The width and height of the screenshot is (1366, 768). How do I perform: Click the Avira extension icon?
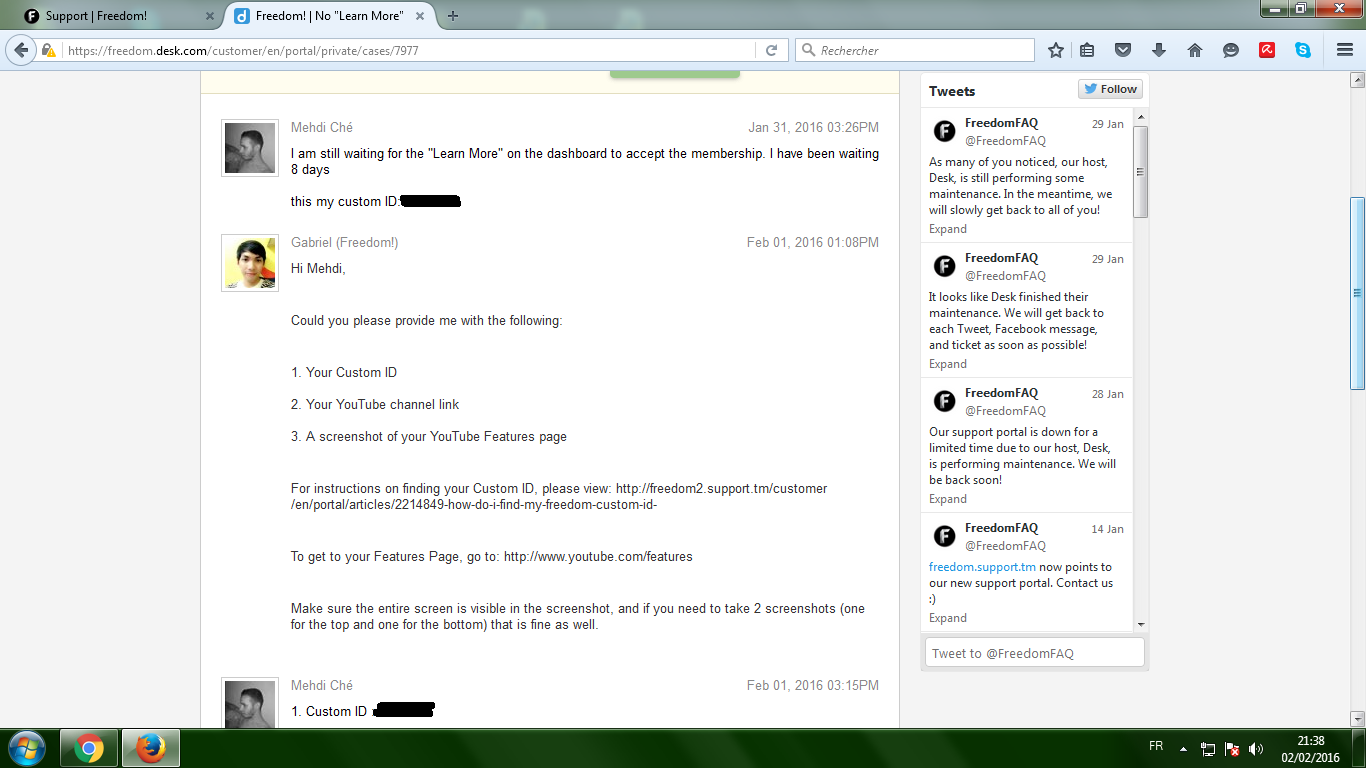pyautogui.click(x=1267, y=50)
